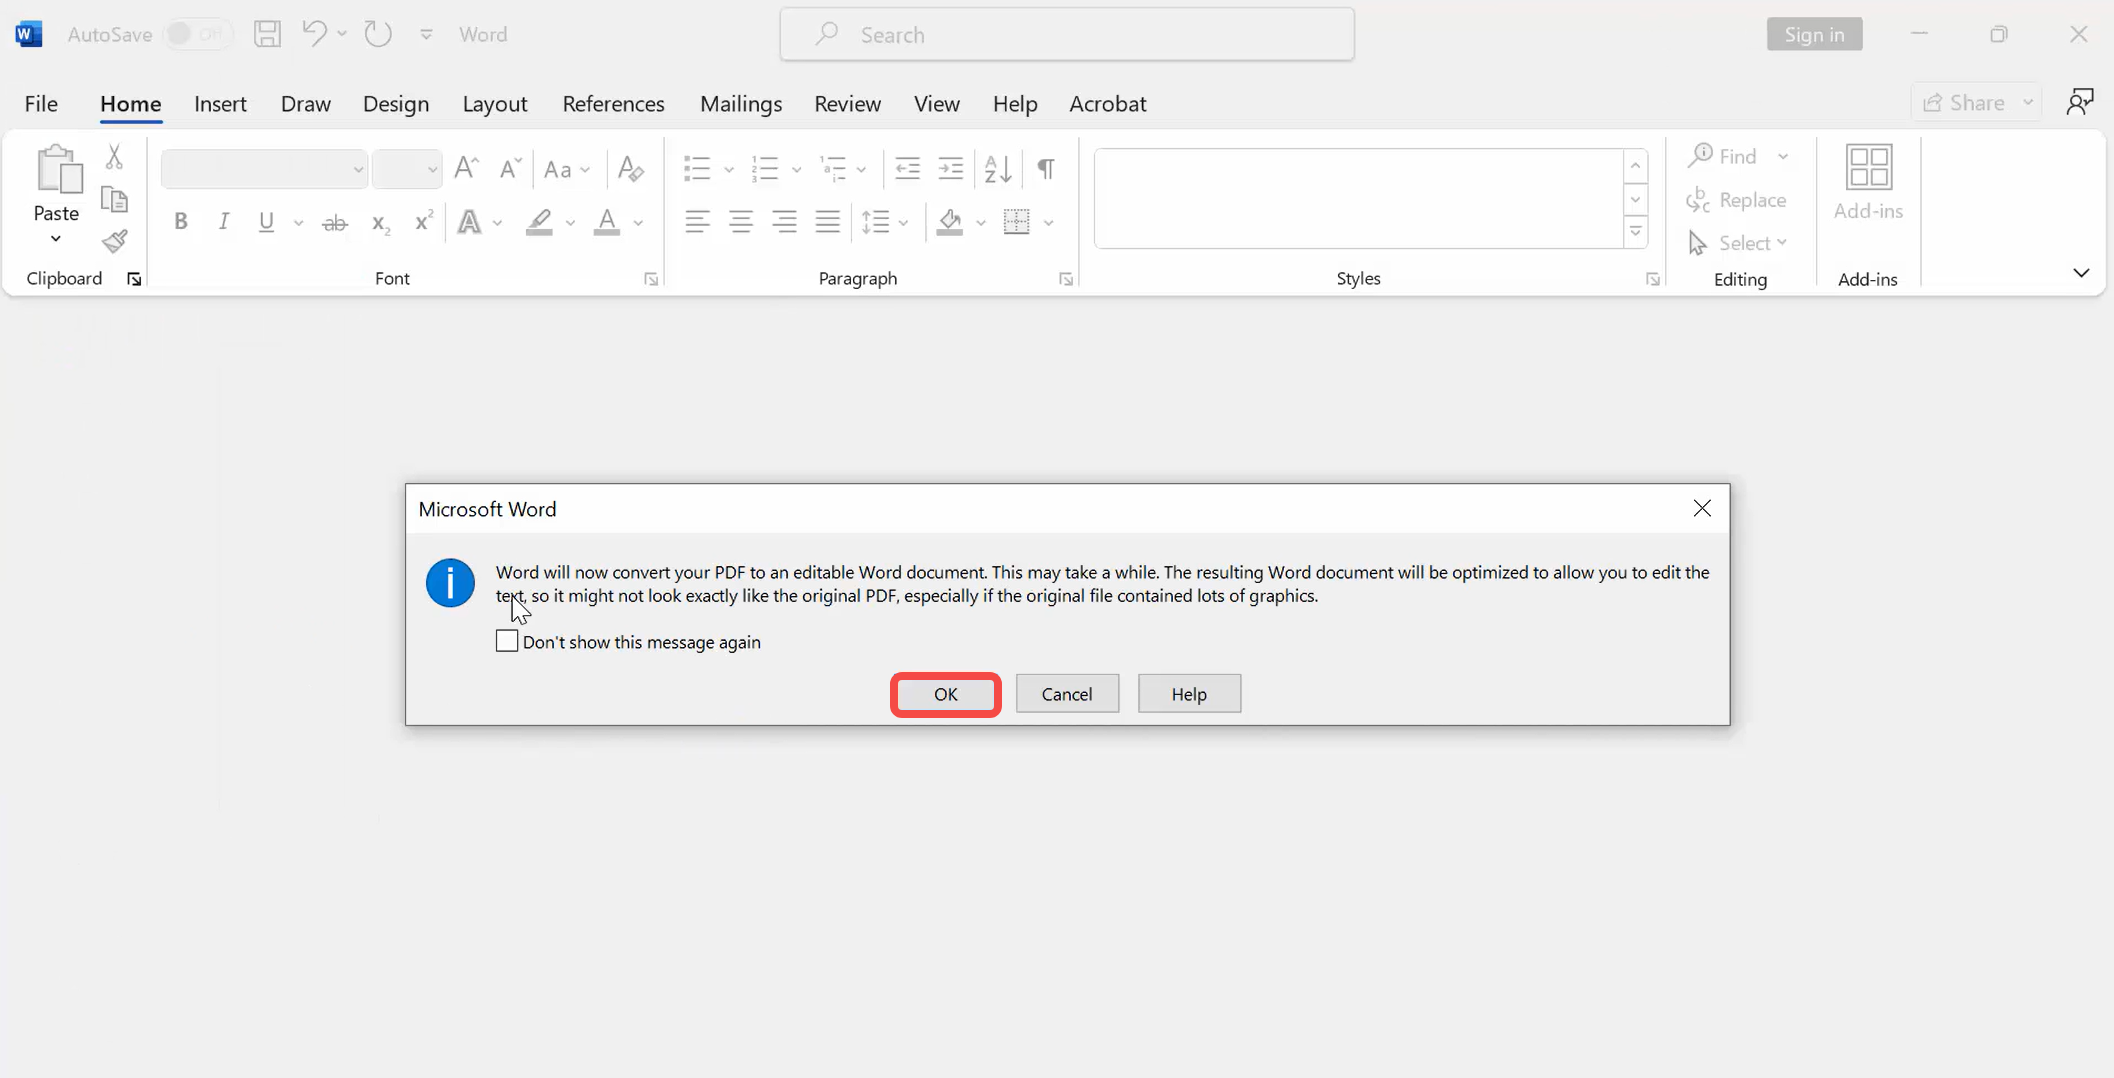2114x1078 pixels.
Task: Click the Copy icon in Clipboard group
Action: 114,199
